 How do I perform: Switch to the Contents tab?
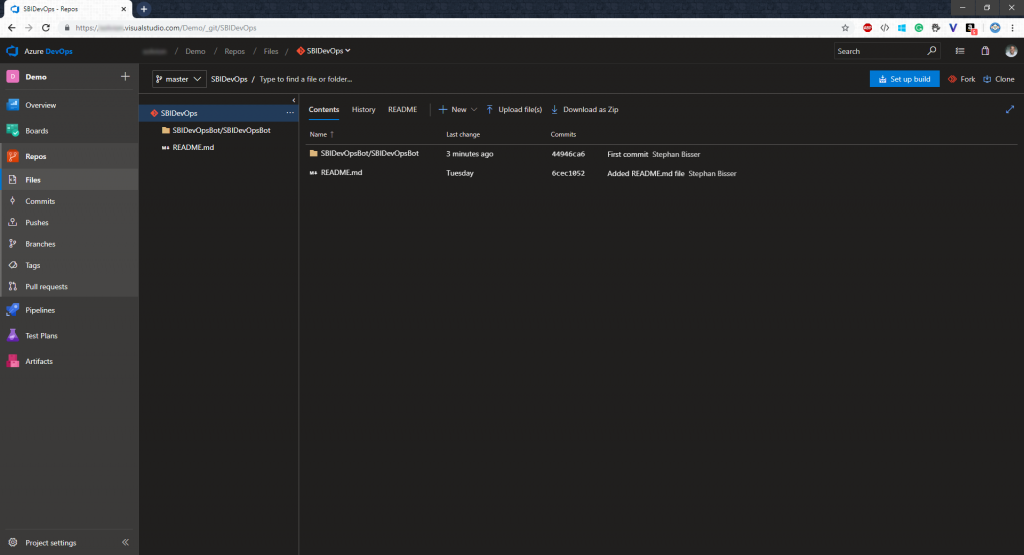click(x=324, y=110)
